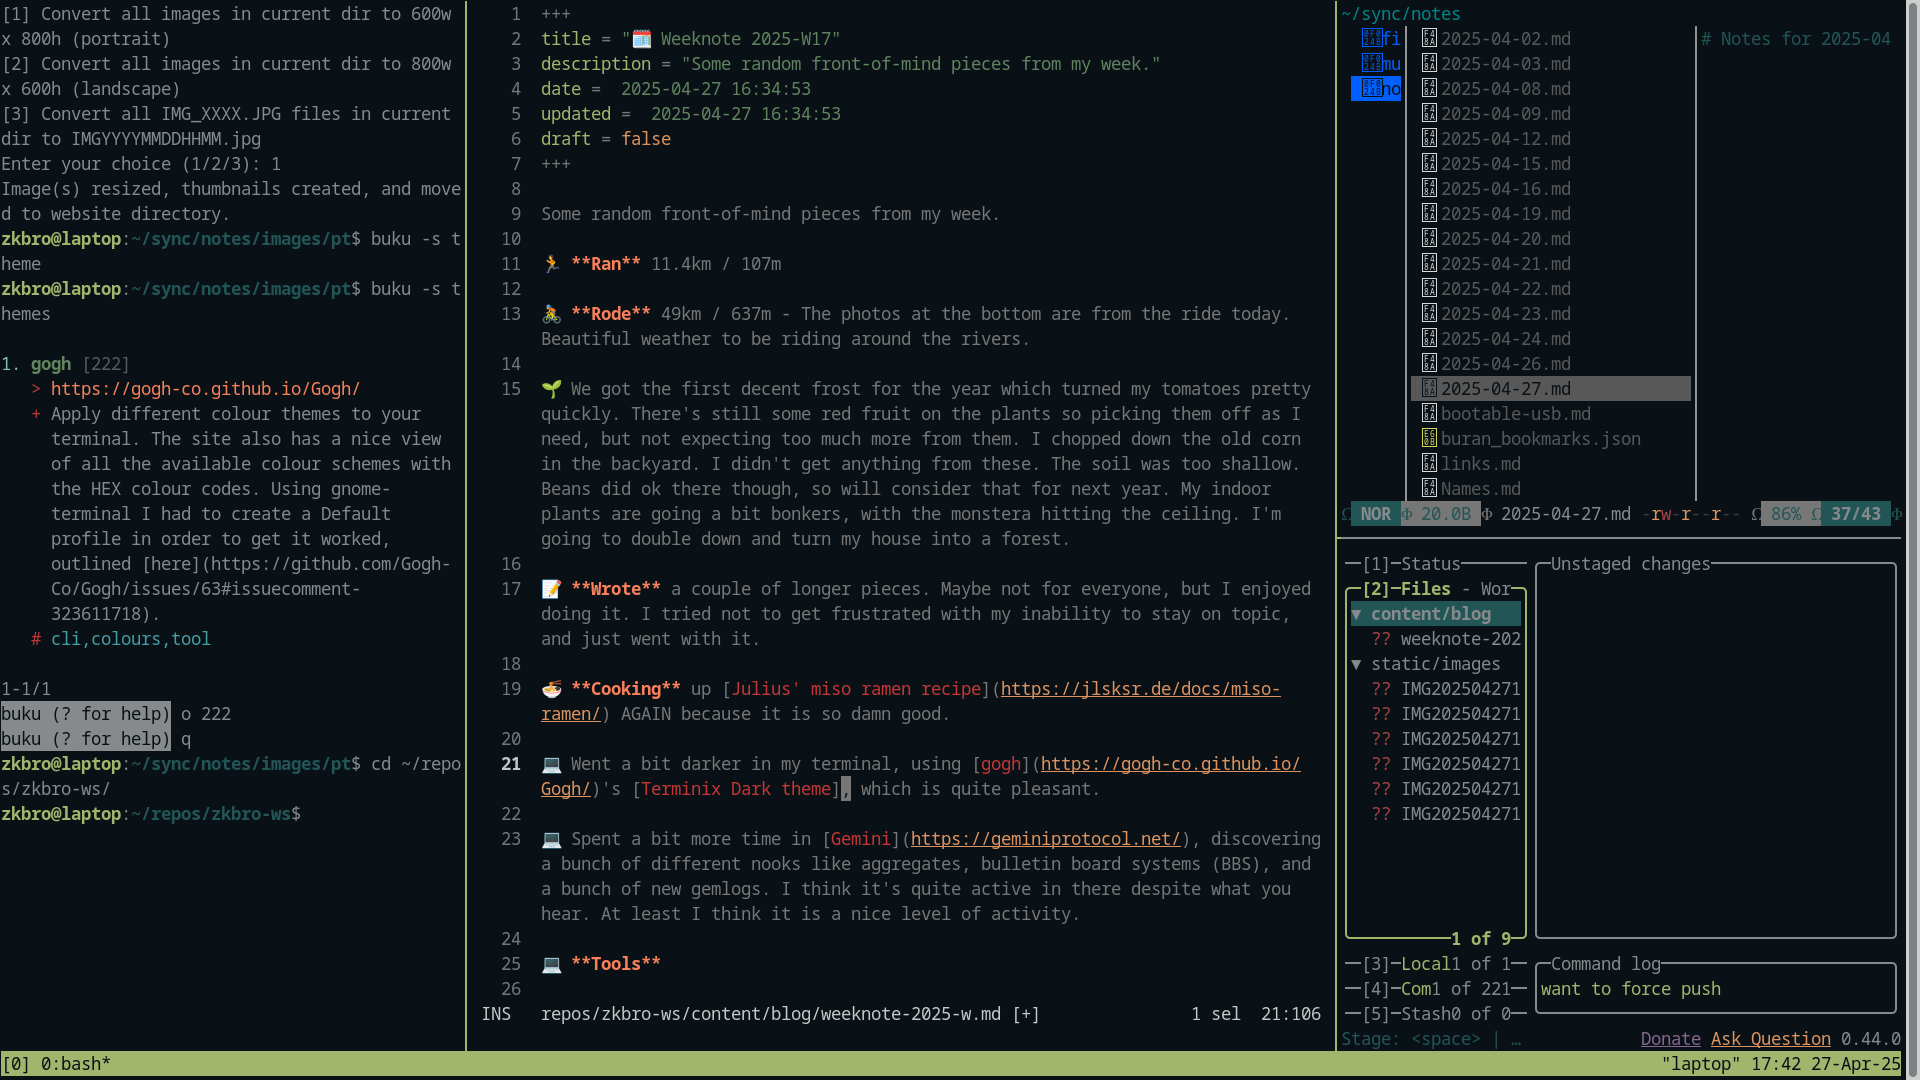
Task: Click the ramen bowl emoji before Cooking
Action: [x=551, y=688]
